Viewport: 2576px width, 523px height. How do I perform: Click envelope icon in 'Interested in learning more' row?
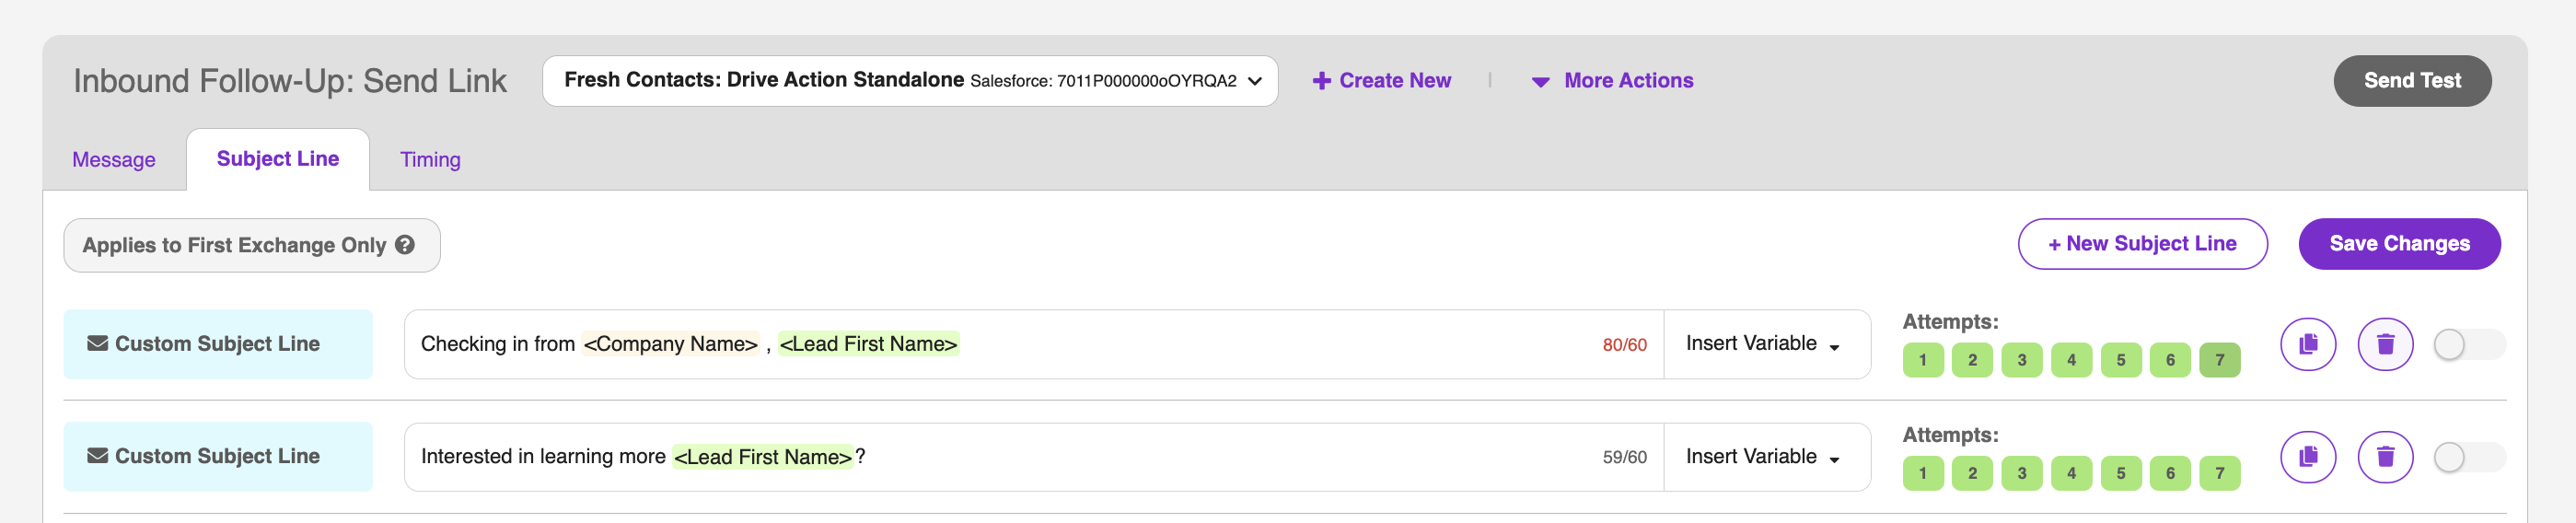point(97,456)
